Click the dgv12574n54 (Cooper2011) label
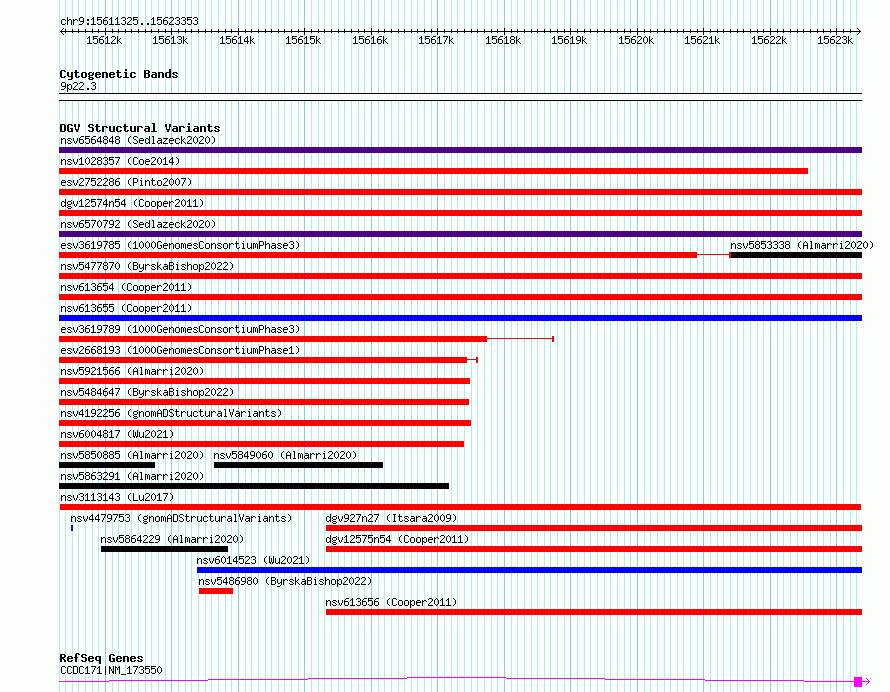The width and height of the screenshot is (890, 692). pyautogui.click(x=132, y=203)
